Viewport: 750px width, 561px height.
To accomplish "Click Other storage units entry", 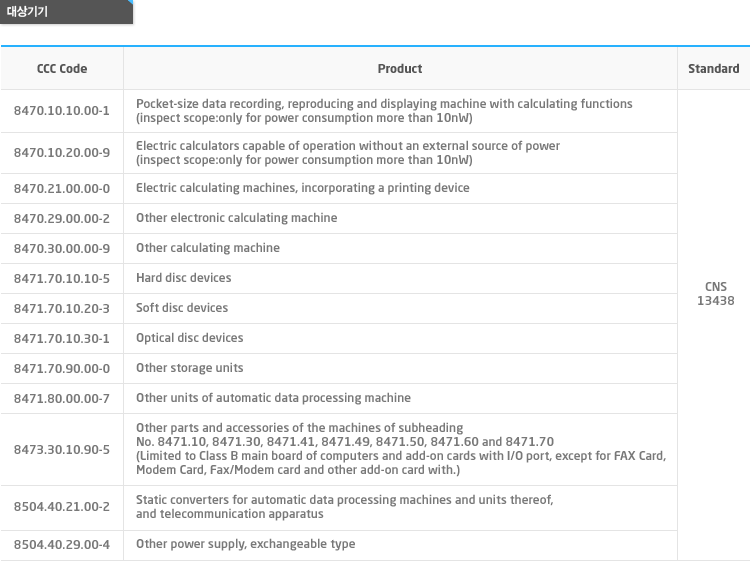I will pos(189,368).
